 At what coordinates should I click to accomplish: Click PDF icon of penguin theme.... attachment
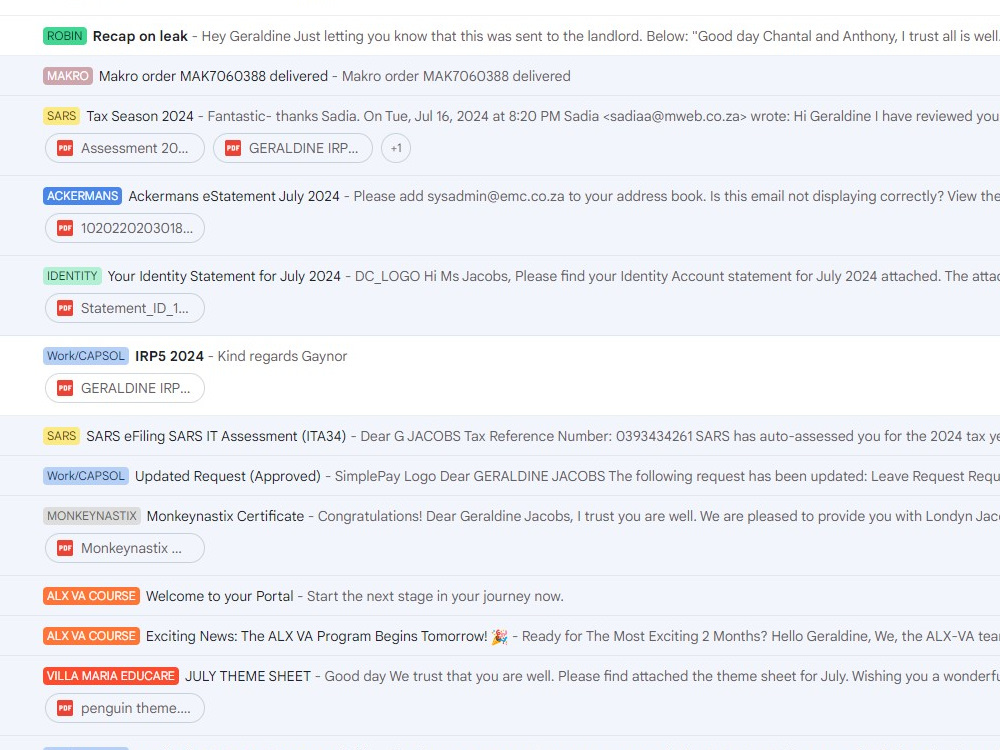point(65,708)
